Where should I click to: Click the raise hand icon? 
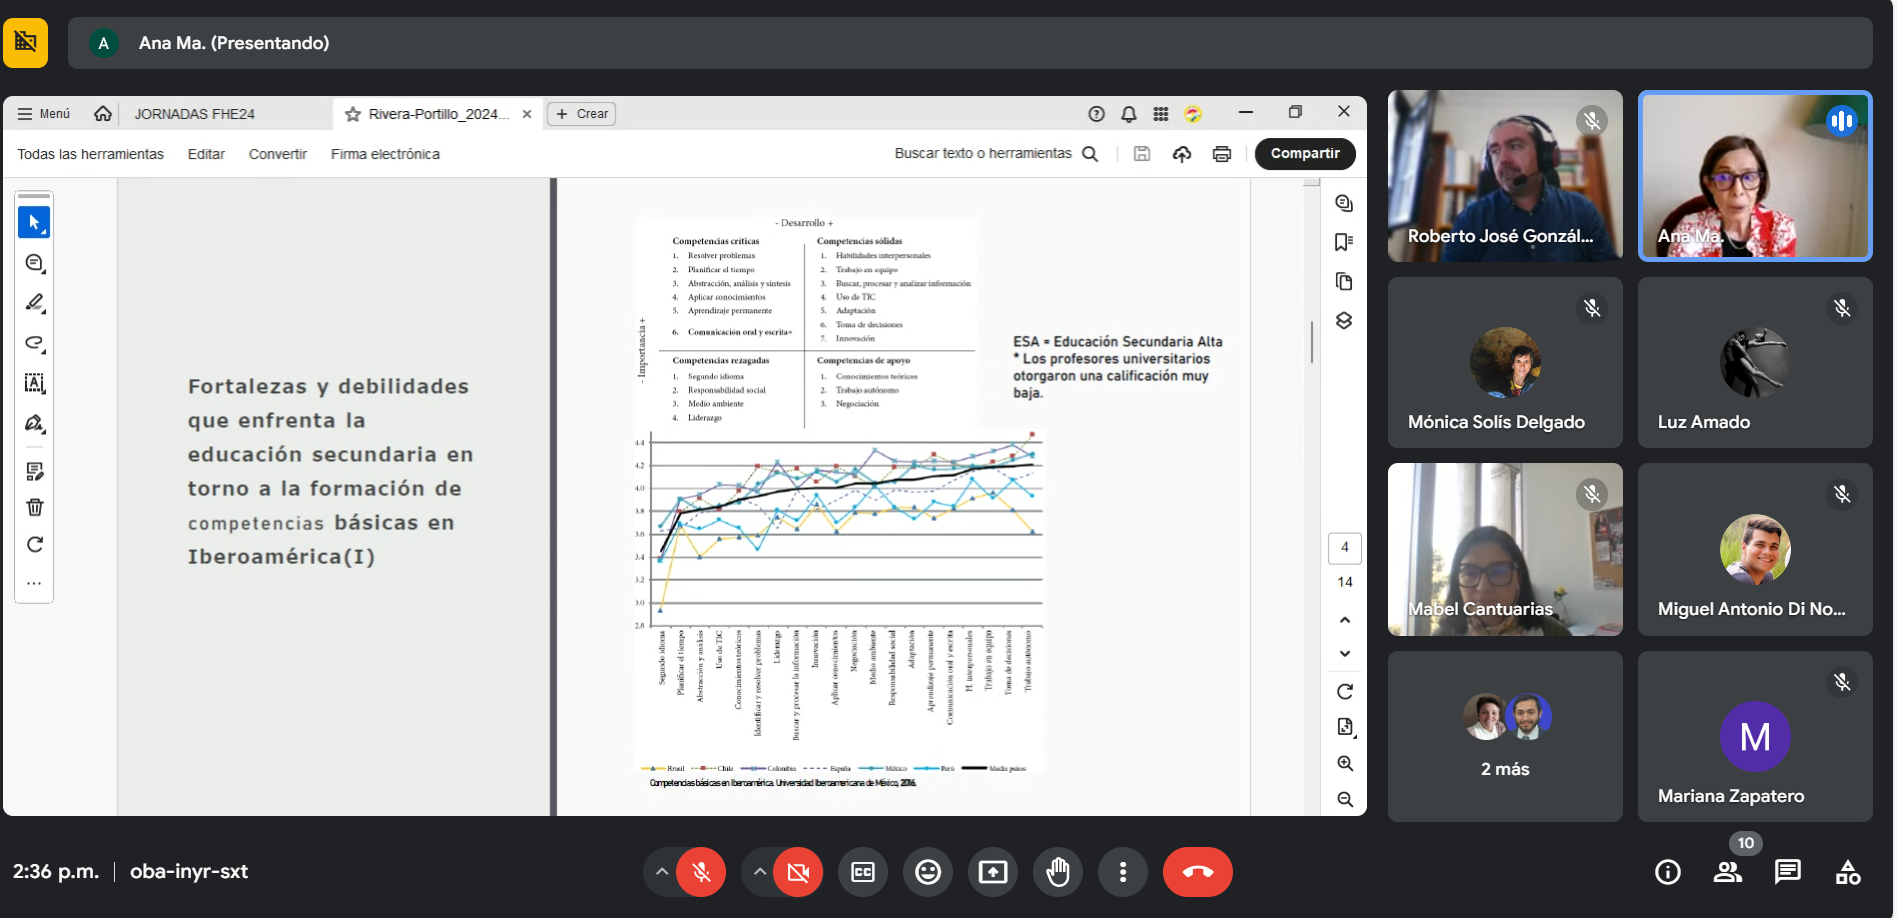(1057, 872)
